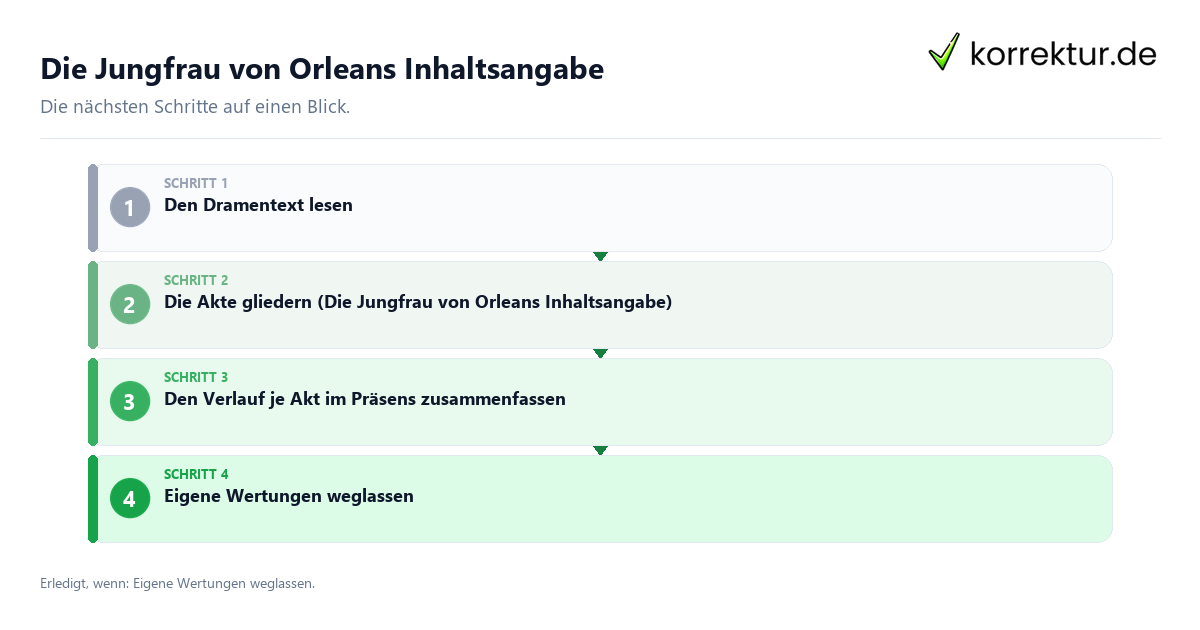Select the step 2 number circle
Screen dimensions: 1200x630
[130, 305]
